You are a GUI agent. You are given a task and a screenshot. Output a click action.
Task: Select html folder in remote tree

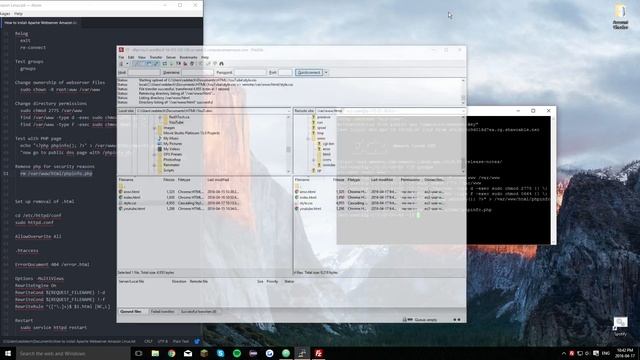(327, 154)
